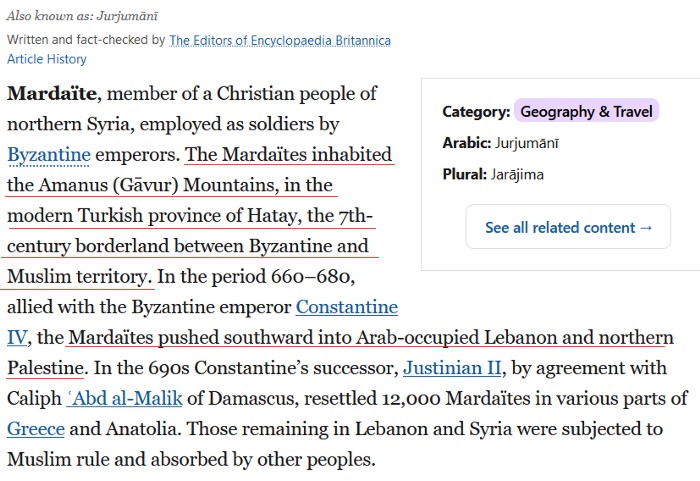This screenshot has width=700, height=481.
Task: Open The Editors of Encyclopaedia Britannica link
Action: click(x=280, y=40)
